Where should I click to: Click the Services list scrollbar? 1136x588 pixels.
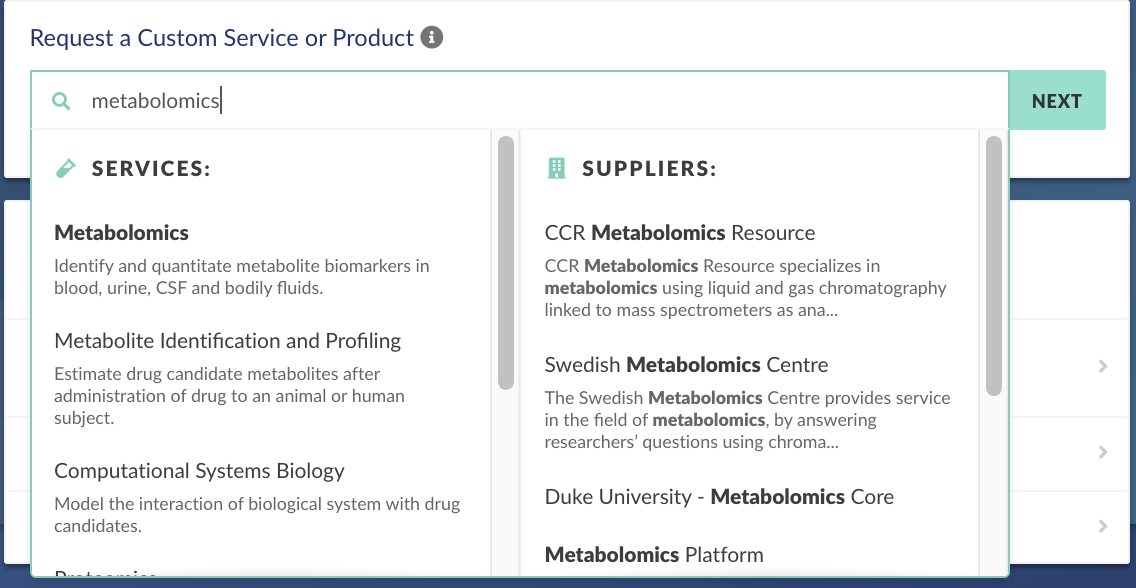(506, 262)
